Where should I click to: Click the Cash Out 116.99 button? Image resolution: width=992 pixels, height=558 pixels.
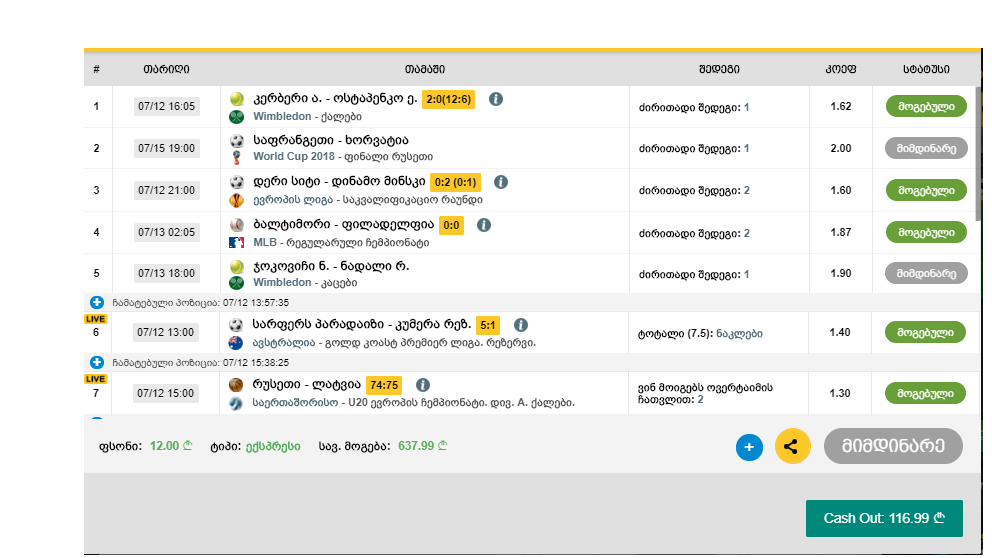tap(884, 518)
